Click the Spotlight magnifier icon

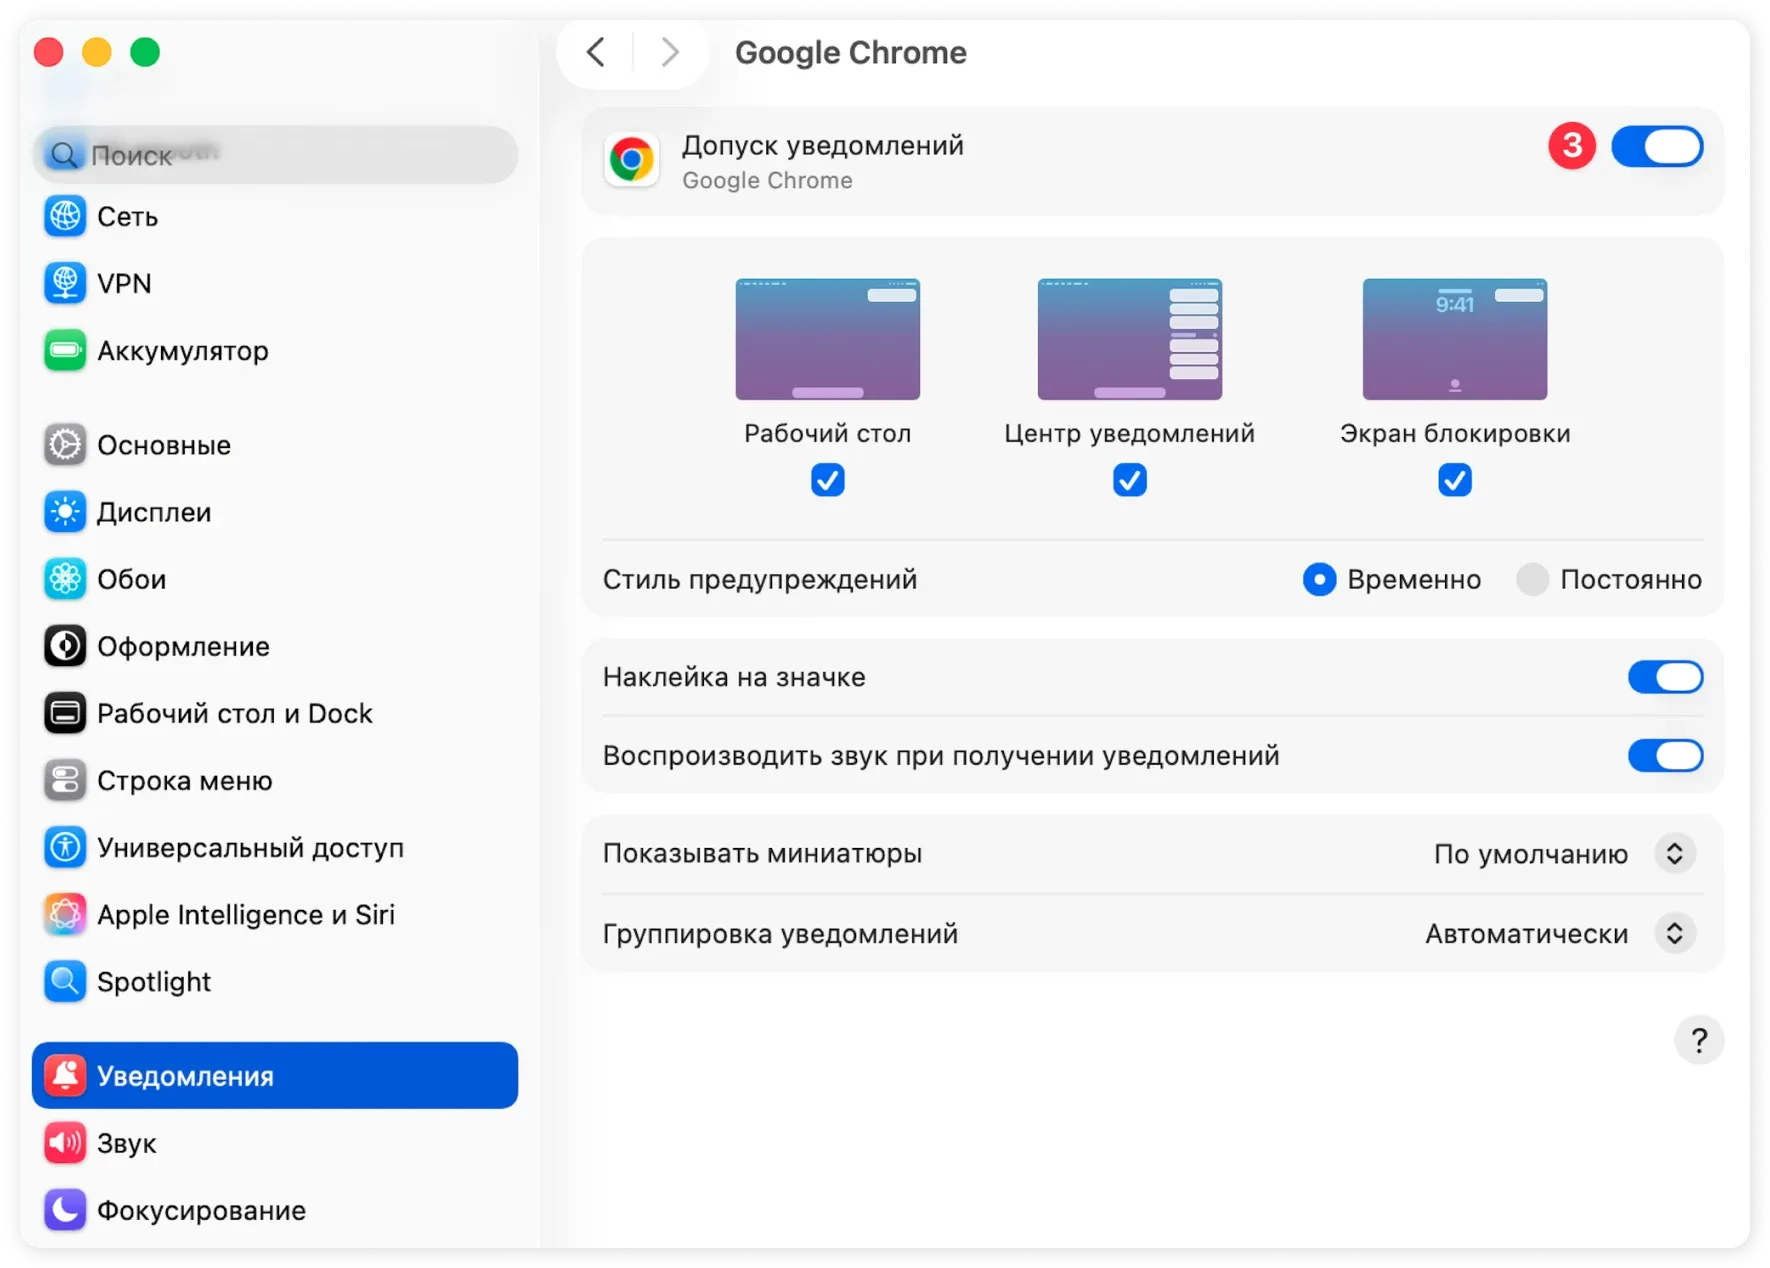[64, 981]
